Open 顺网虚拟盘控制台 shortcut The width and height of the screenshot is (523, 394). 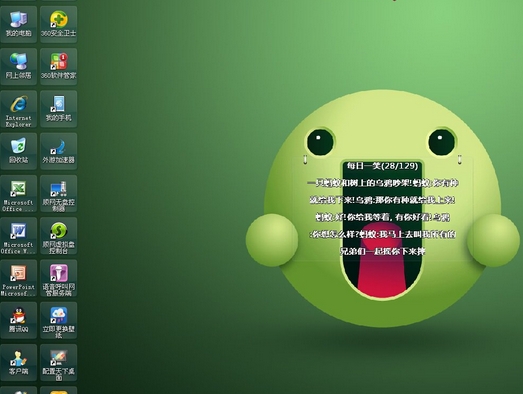[59, 236]
